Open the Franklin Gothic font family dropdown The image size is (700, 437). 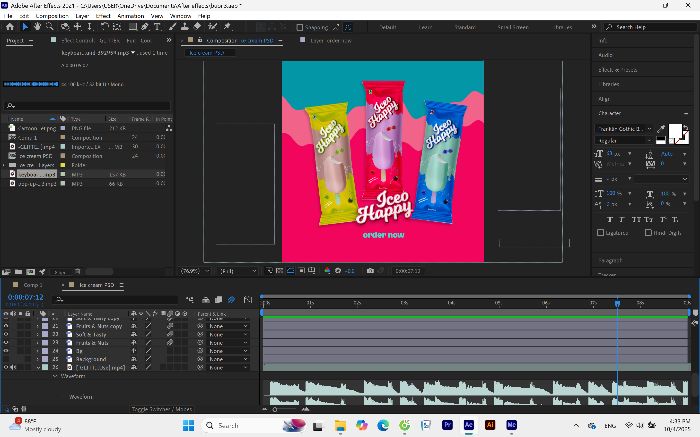[625, 129]
